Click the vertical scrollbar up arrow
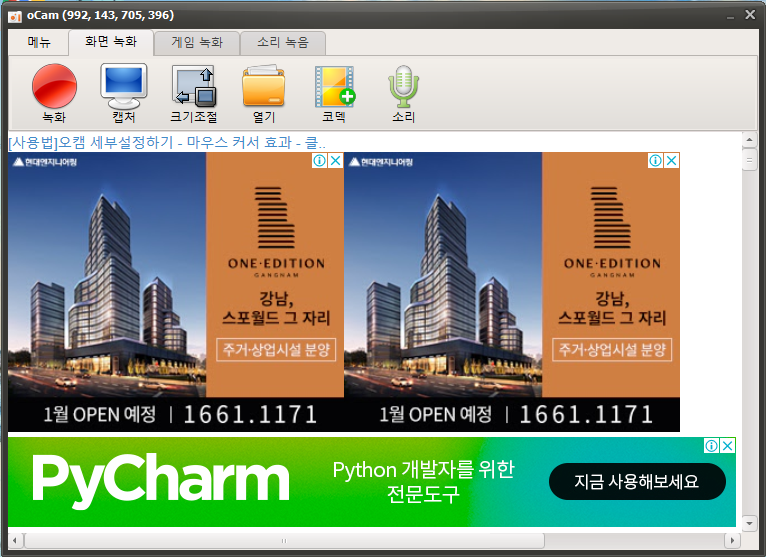The width and height of the screenshot is (766, 557). (x=749, y=140)
